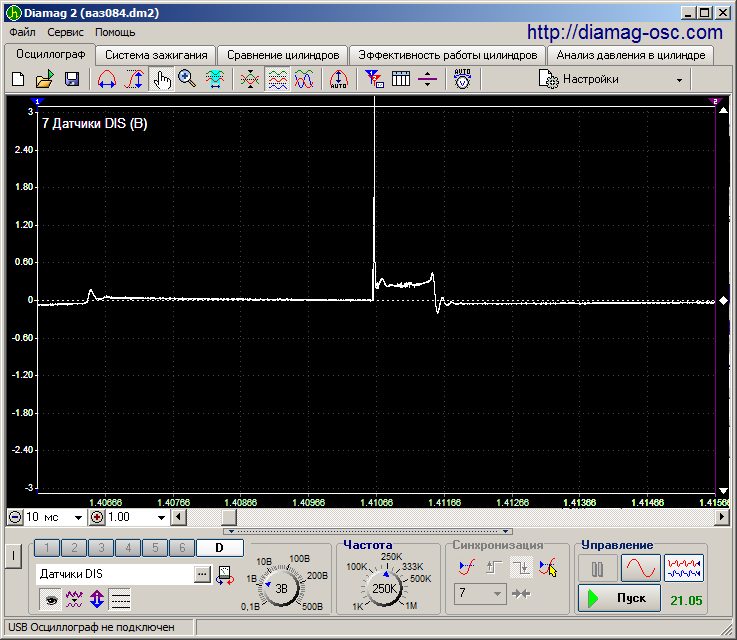Viewport: 737px width, 640px height.
Task: Click the oscilloscope probe swap icon
Action: pos(225,575)
